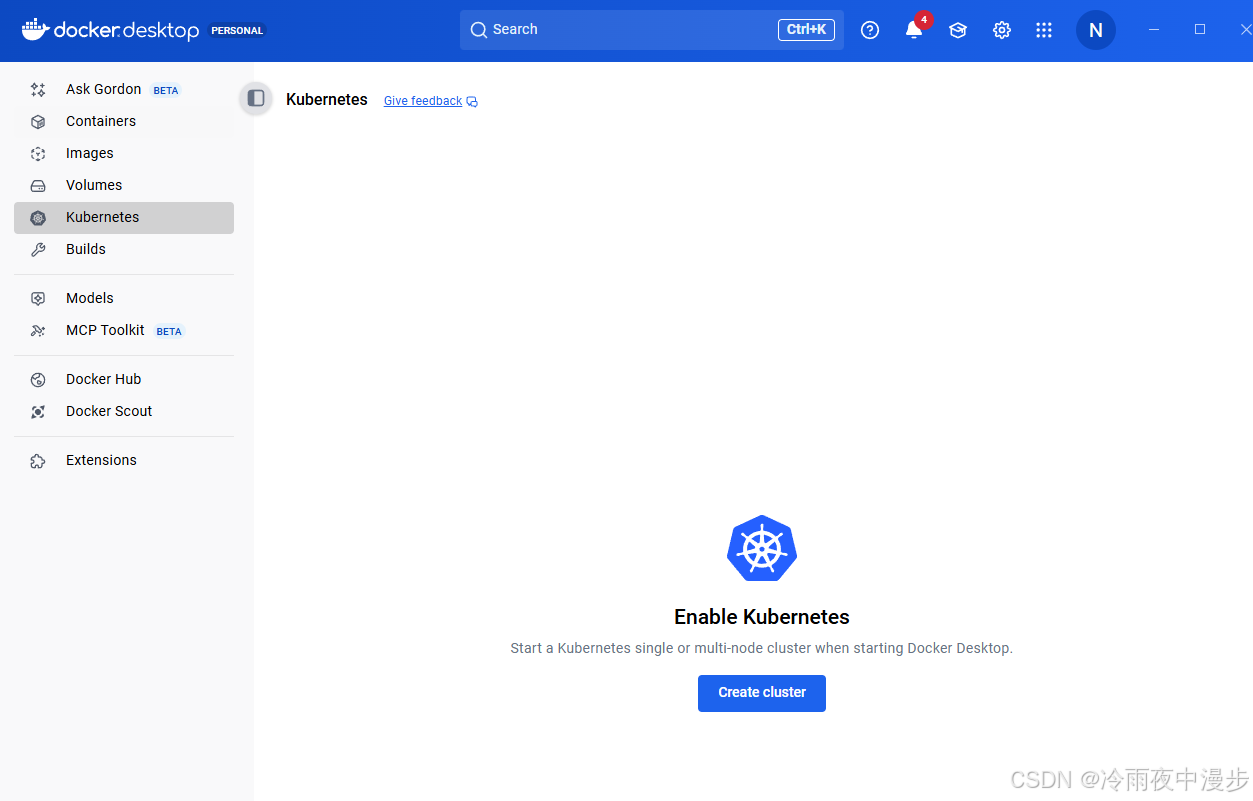Open the apps grid icon
The height and width of the screenshot is (801, 1253).
coord(1044,30)
